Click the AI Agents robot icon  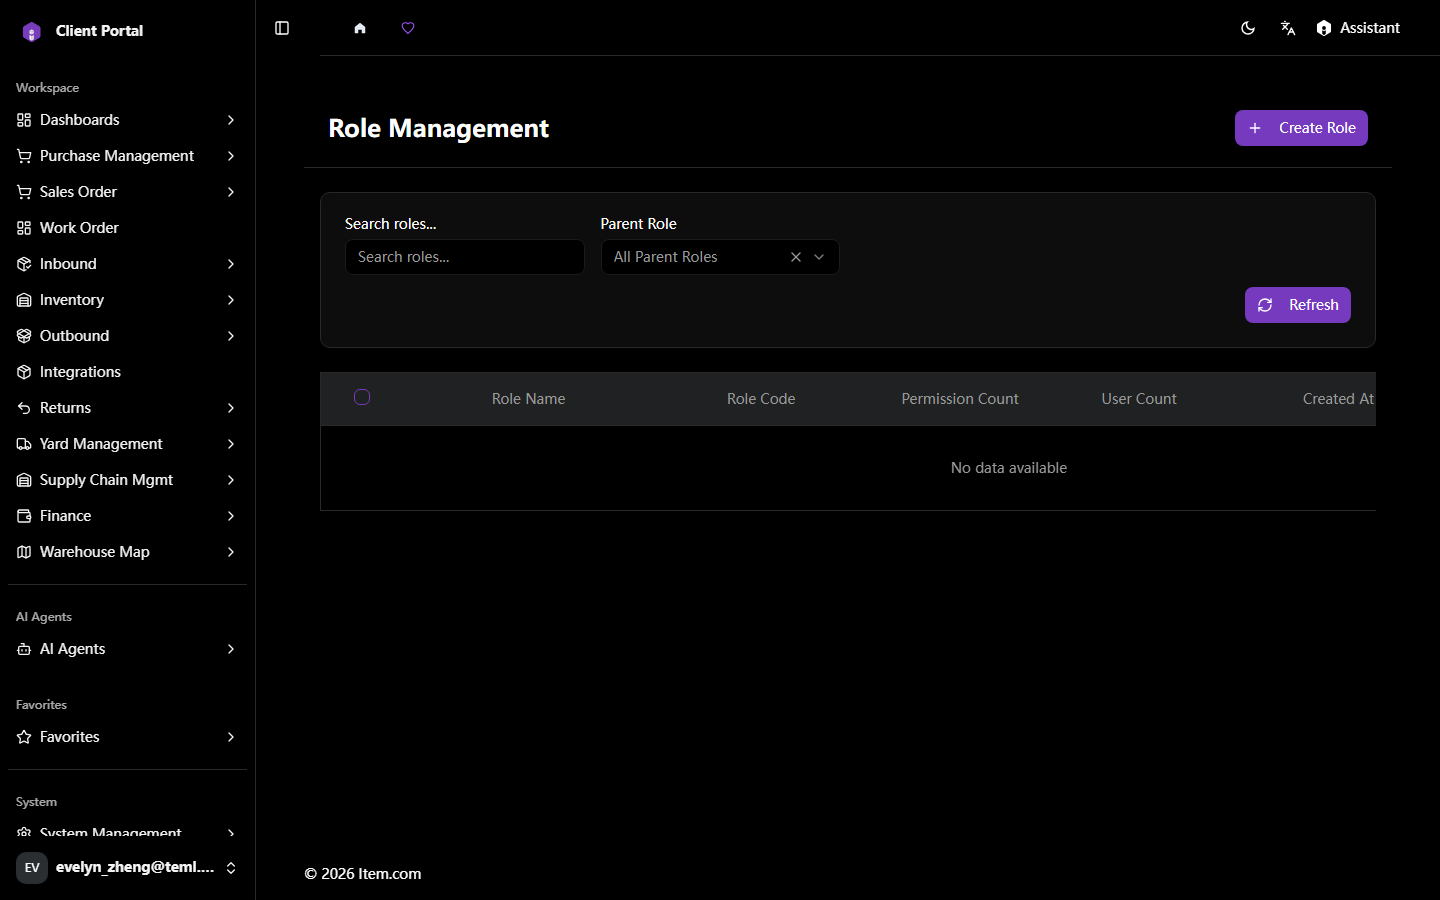(24, 649)
